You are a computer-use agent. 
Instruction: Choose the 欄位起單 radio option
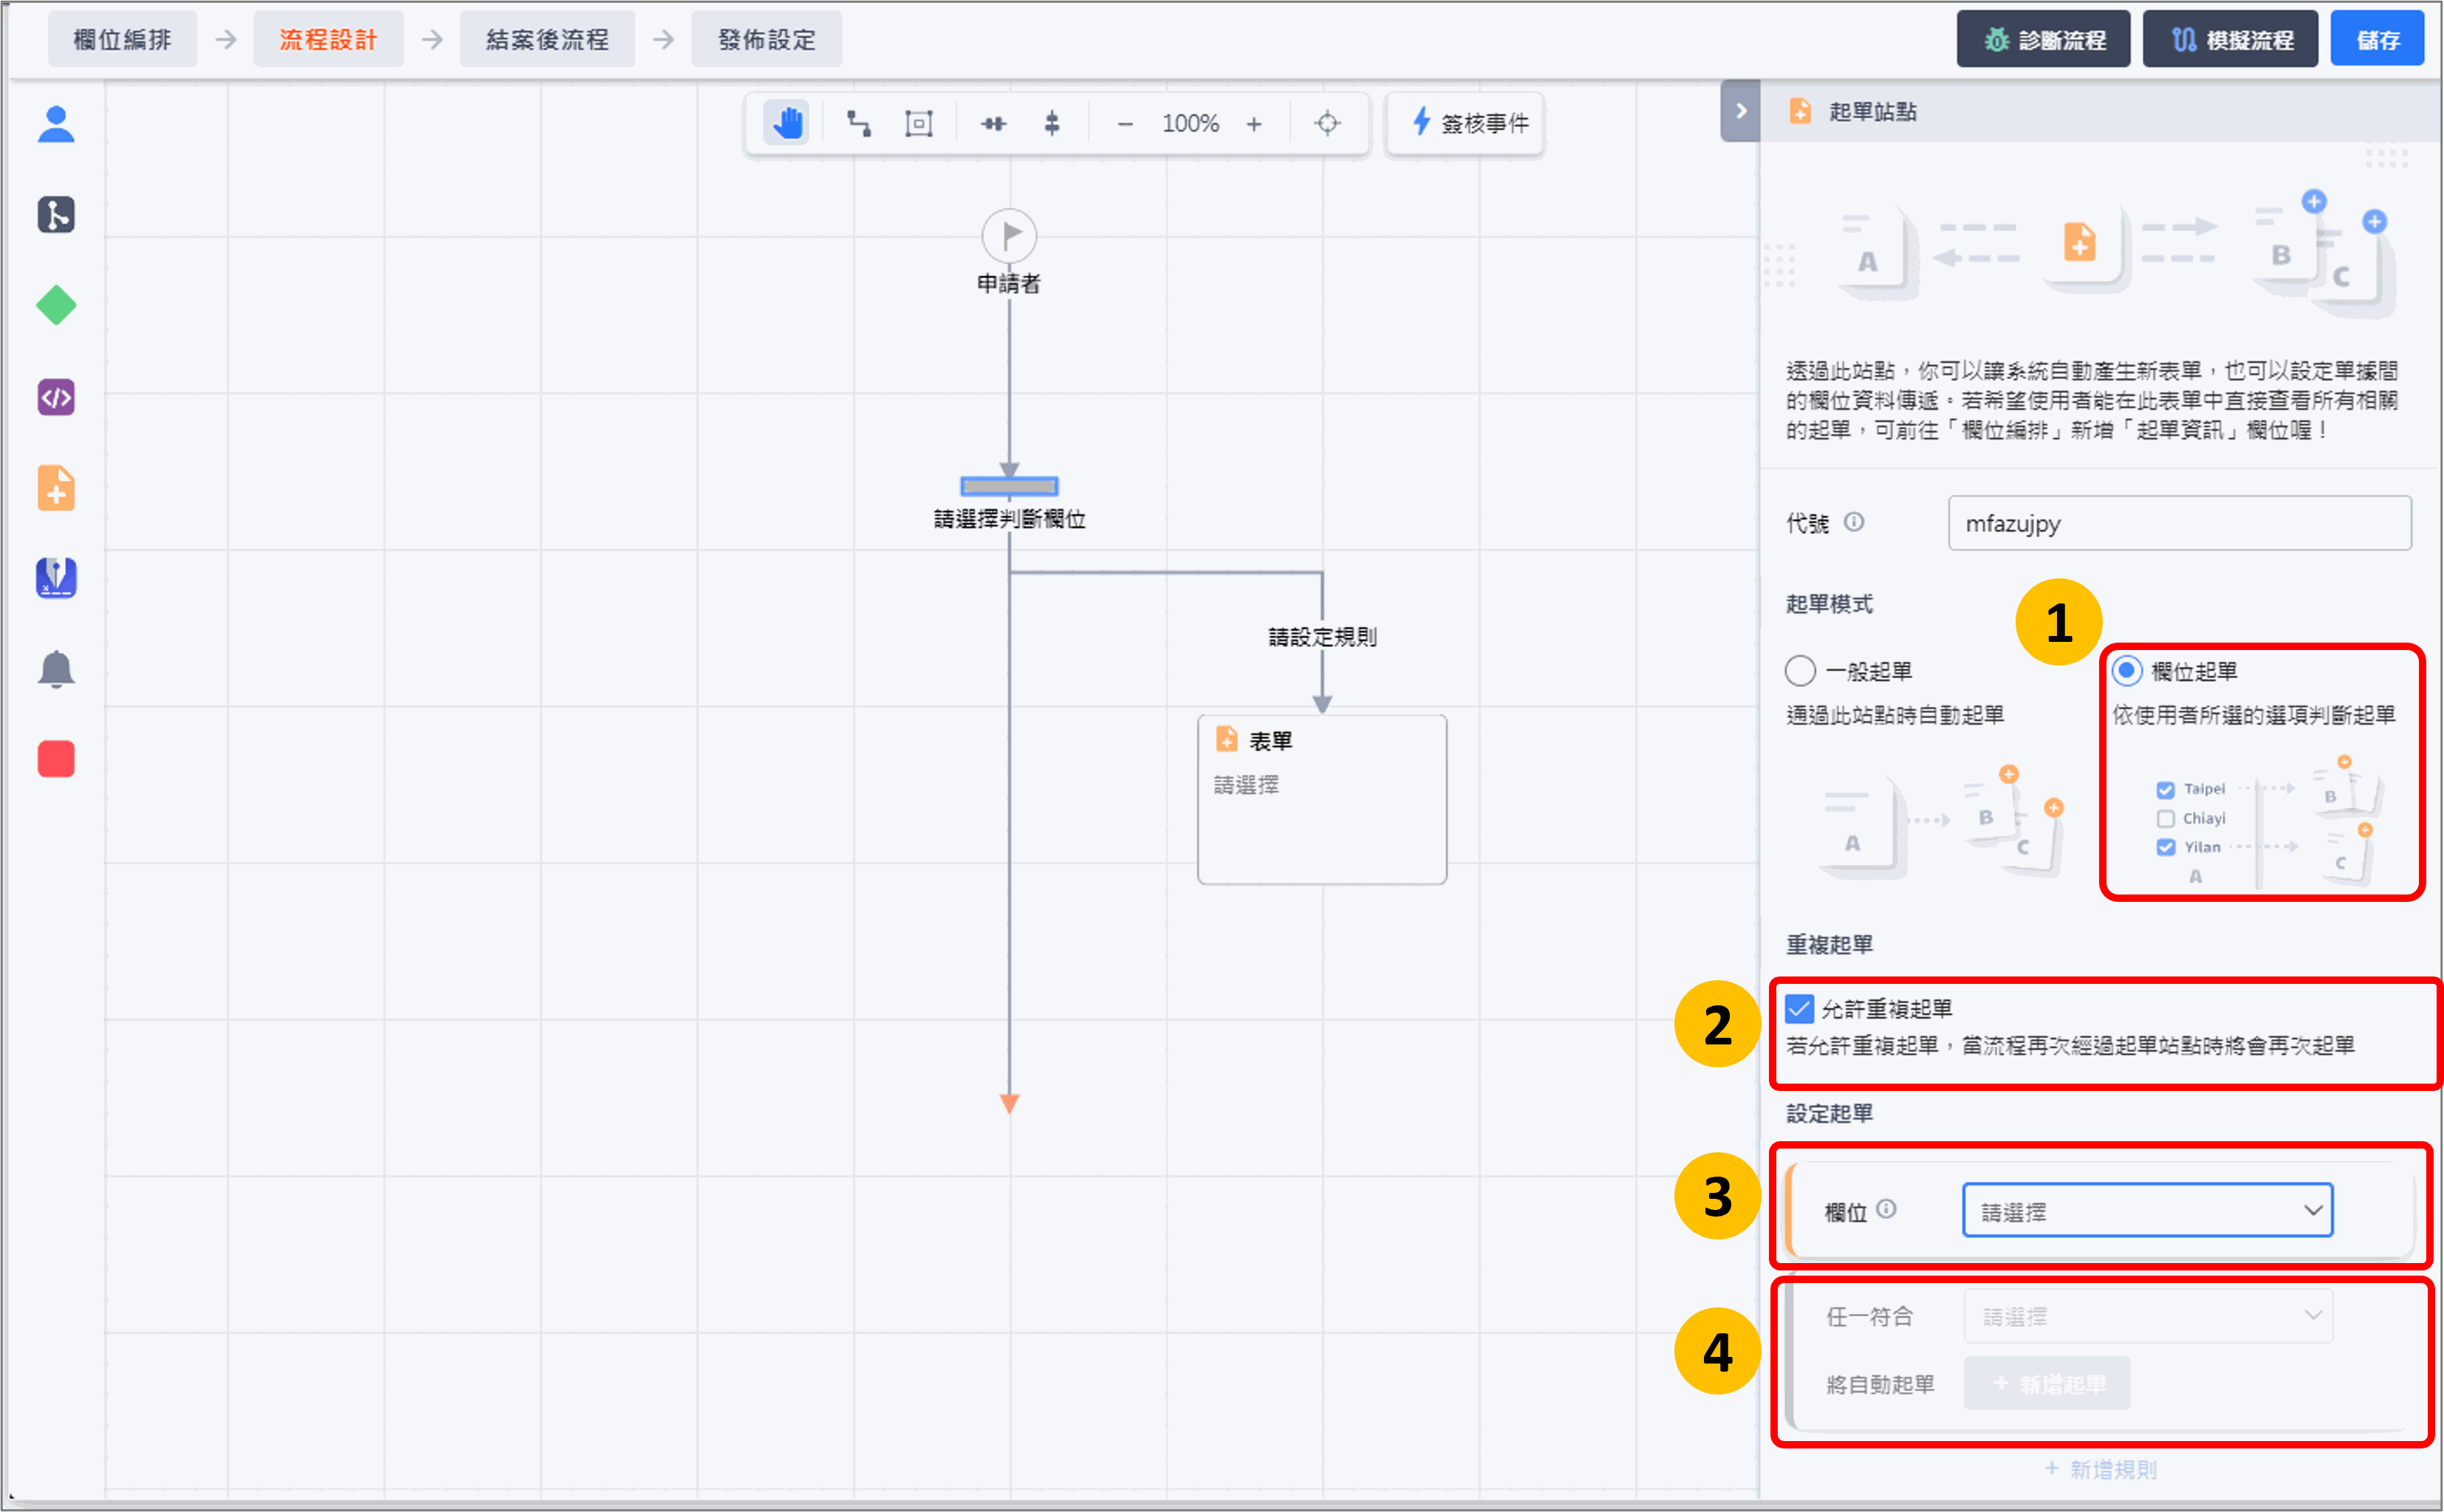coord(2126,671)
